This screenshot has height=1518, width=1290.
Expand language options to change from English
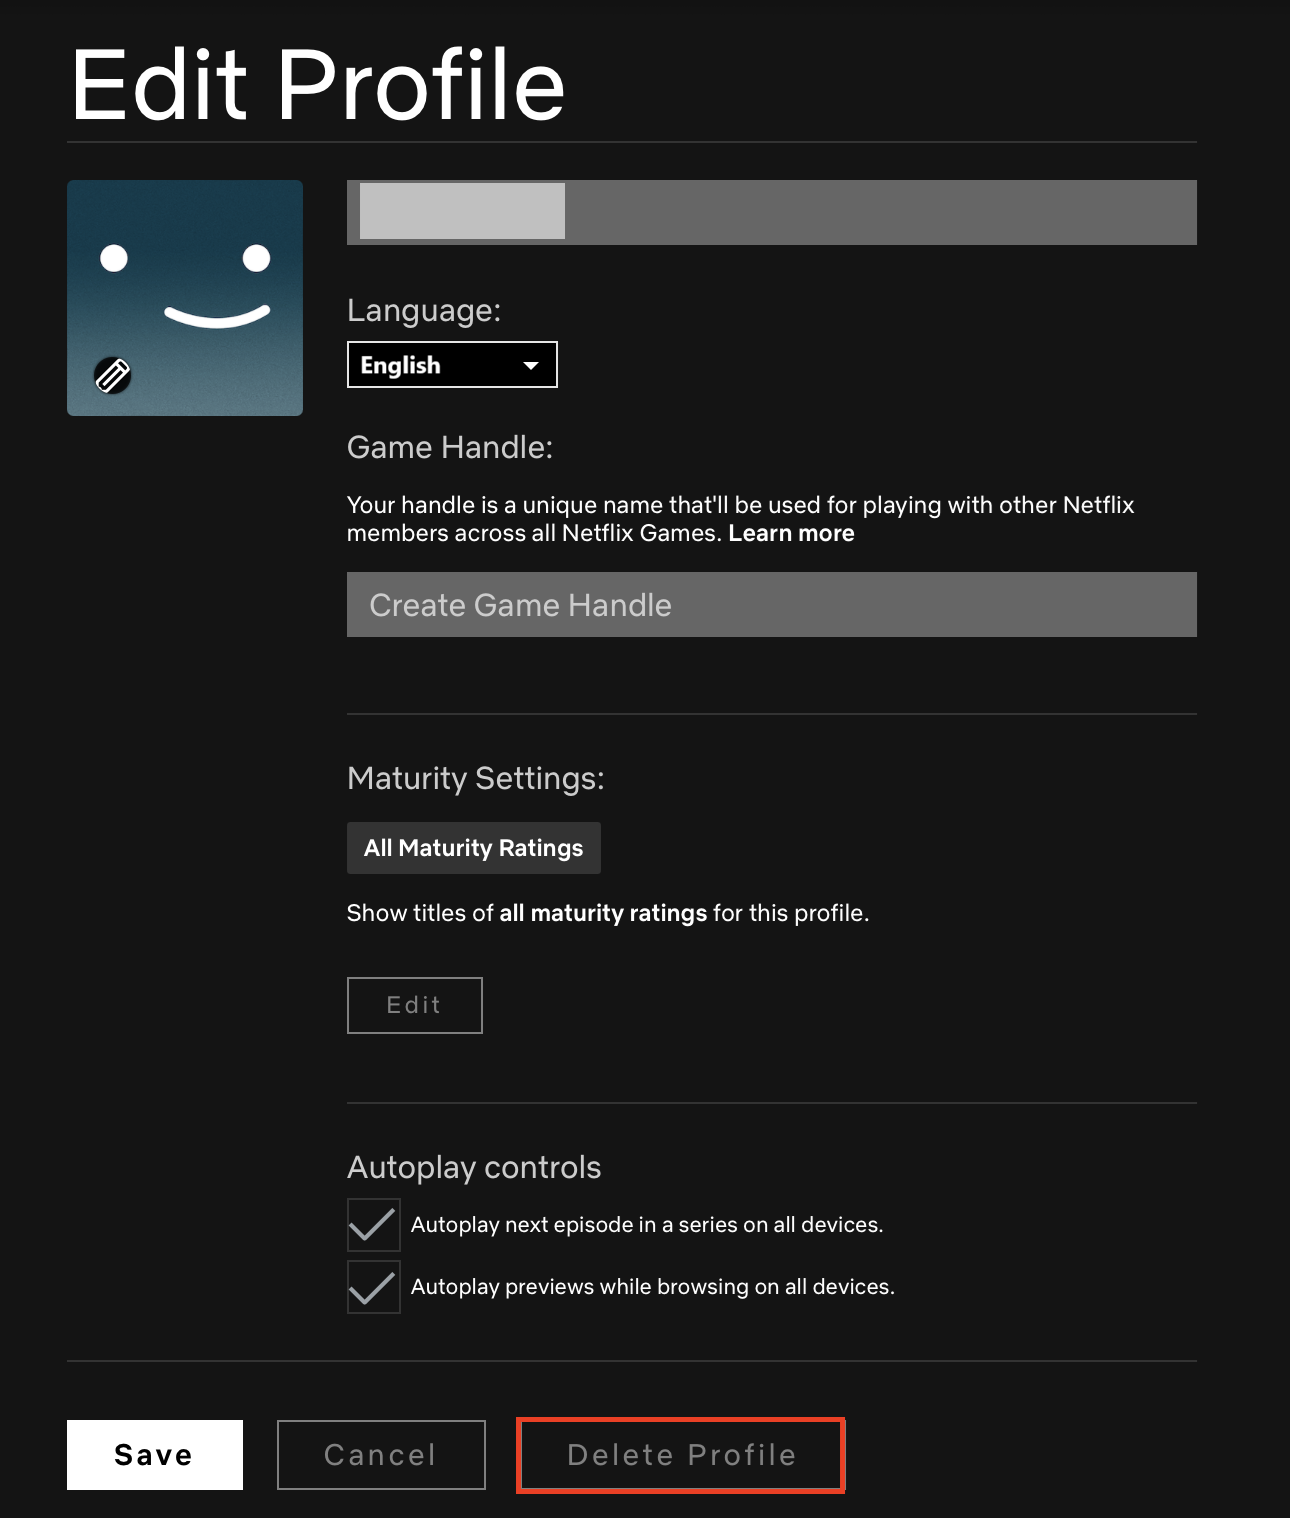[451, 364]
